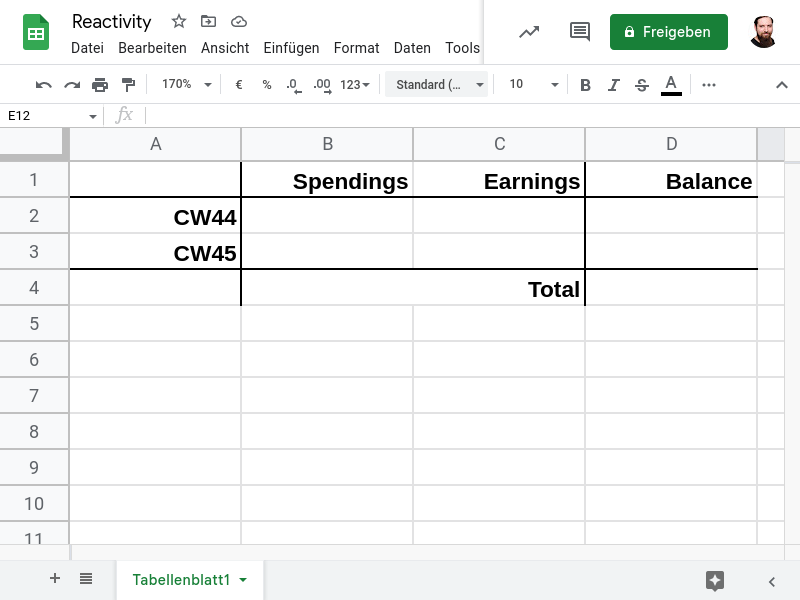Screen dimensions: 800x600
Task: Select the paint format roller tool
Action: [x=128, y=85]
